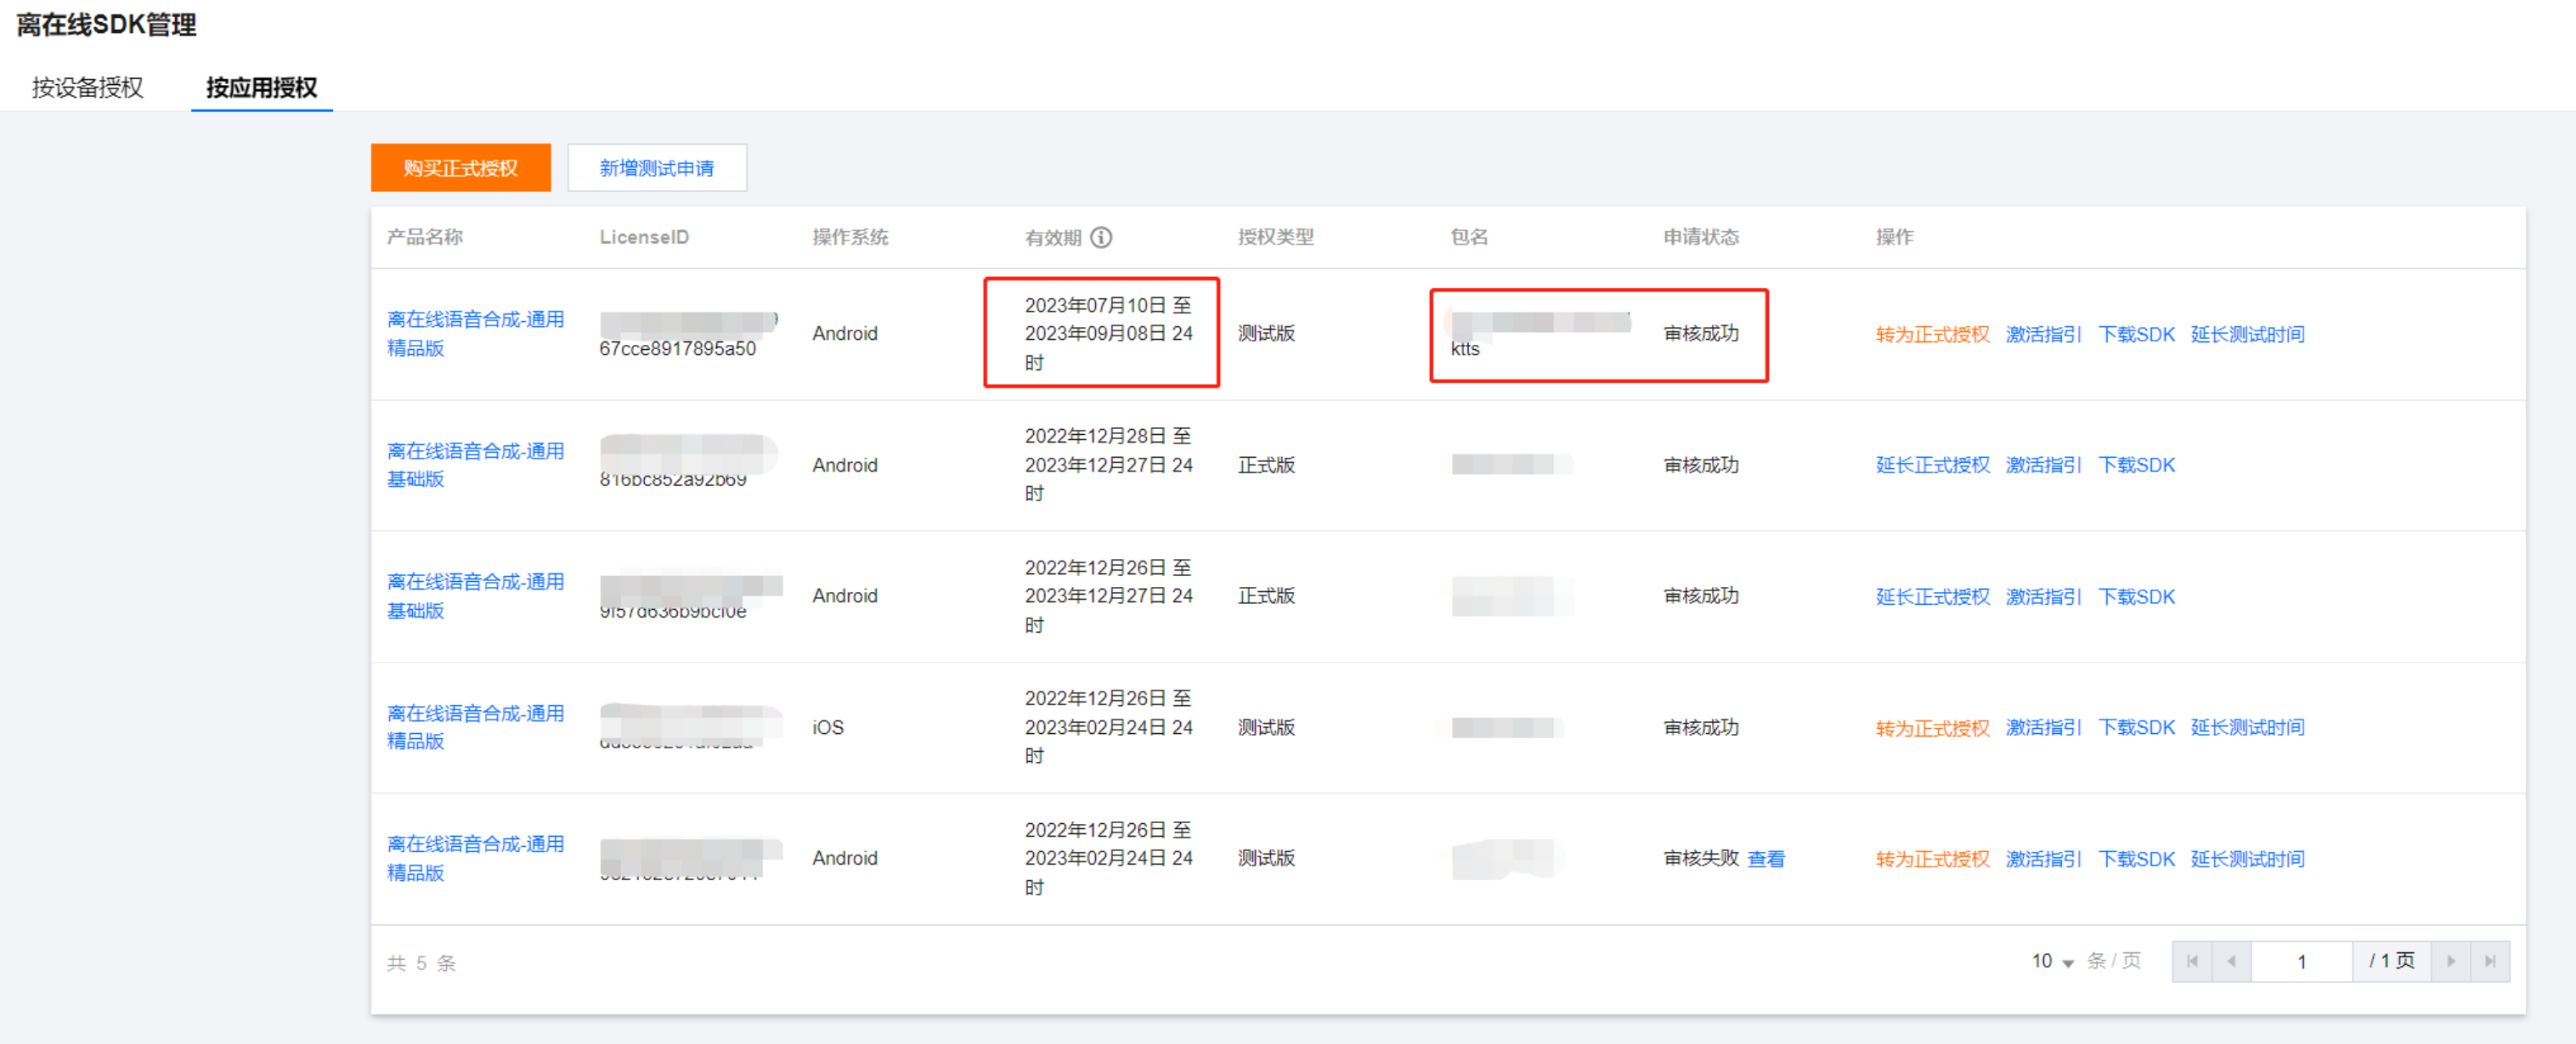The height and width of the screenshot is (1044, 2576).
Task: Click 延长正式授权 for the 2022年12月28日 license
Action: [1931, 465]
